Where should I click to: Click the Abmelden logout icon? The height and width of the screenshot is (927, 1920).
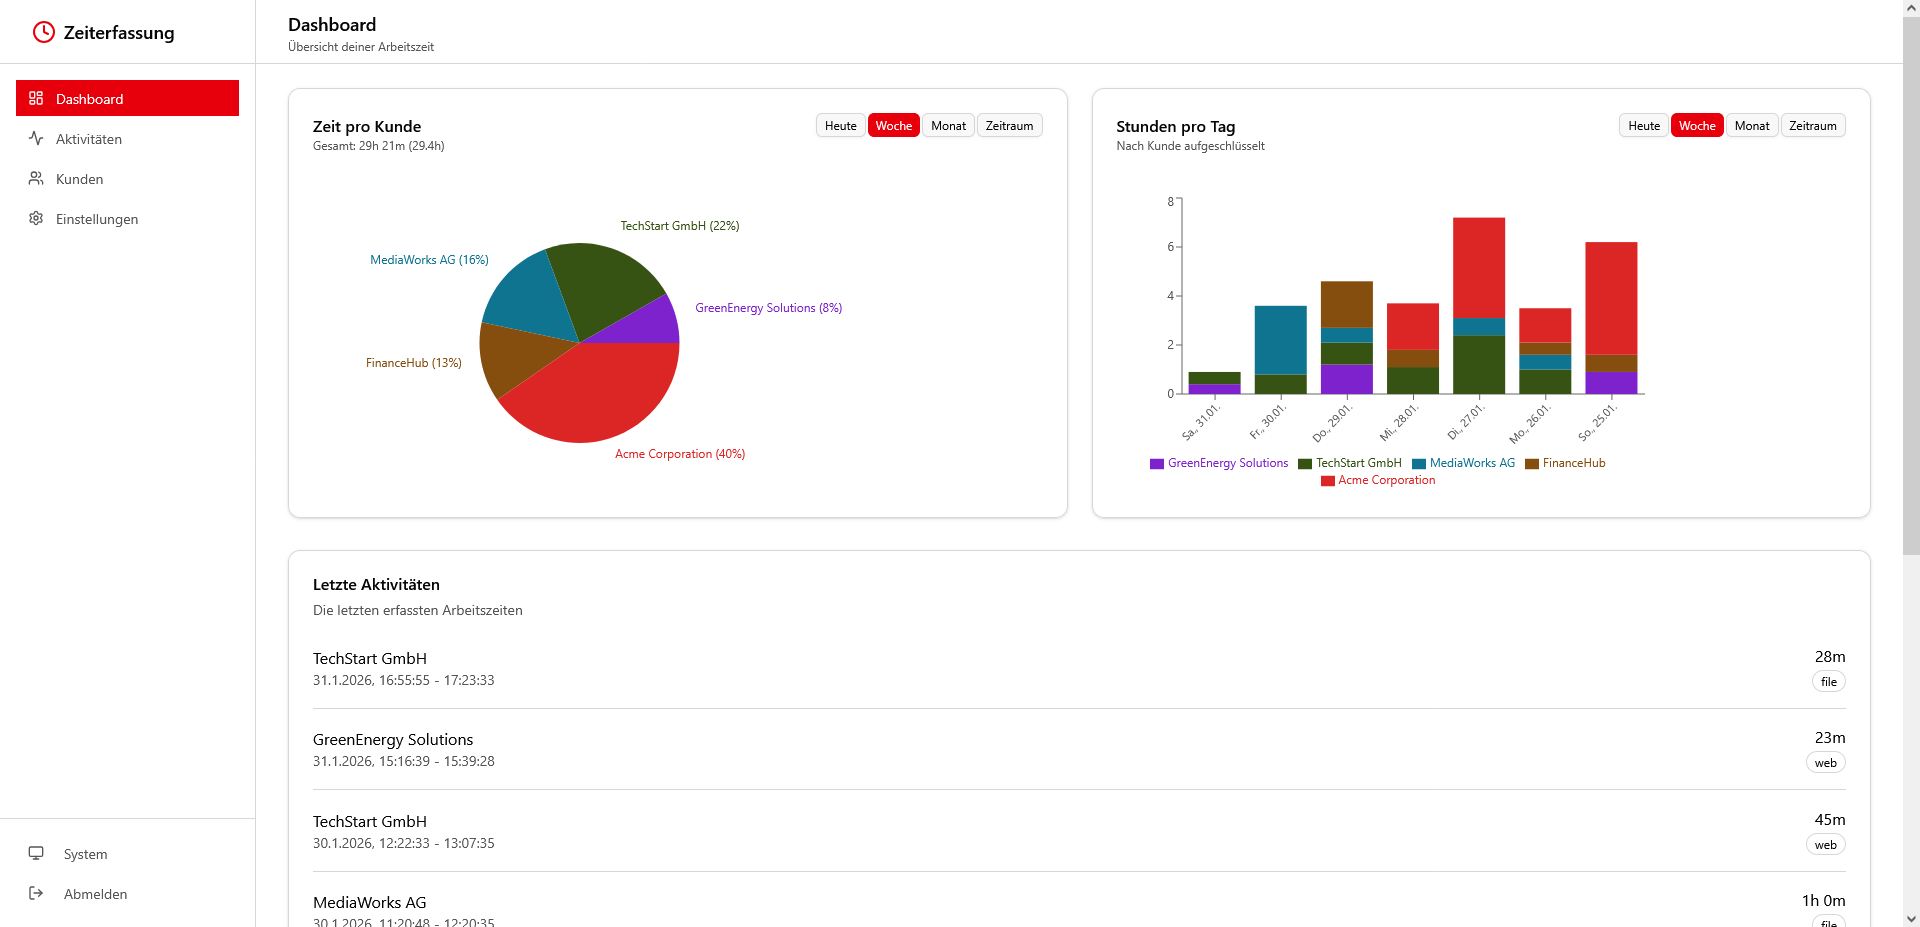tap(36, 893)
